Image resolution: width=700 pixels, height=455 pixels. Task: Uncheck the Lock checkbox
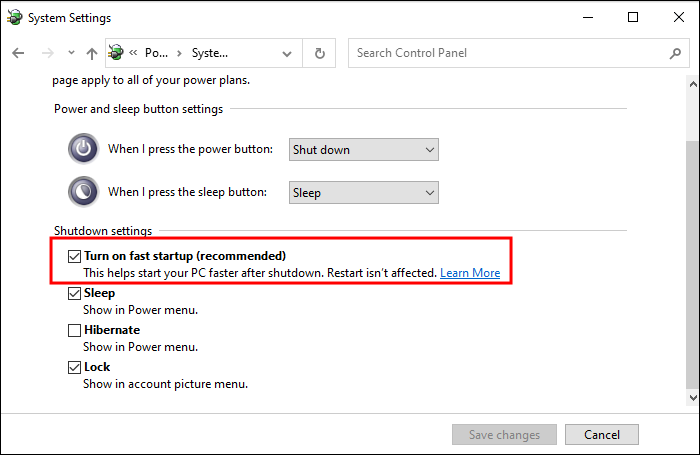74,367
